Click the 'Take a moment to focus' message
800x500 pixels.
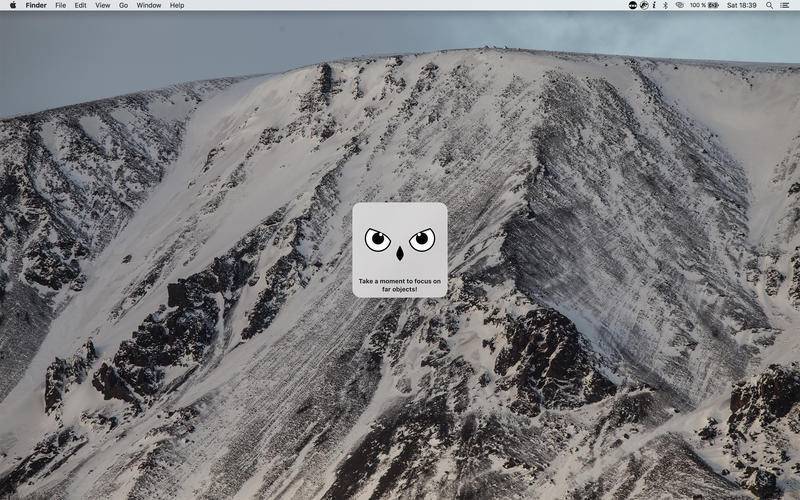pyautogui.click(x=399, y=285)
